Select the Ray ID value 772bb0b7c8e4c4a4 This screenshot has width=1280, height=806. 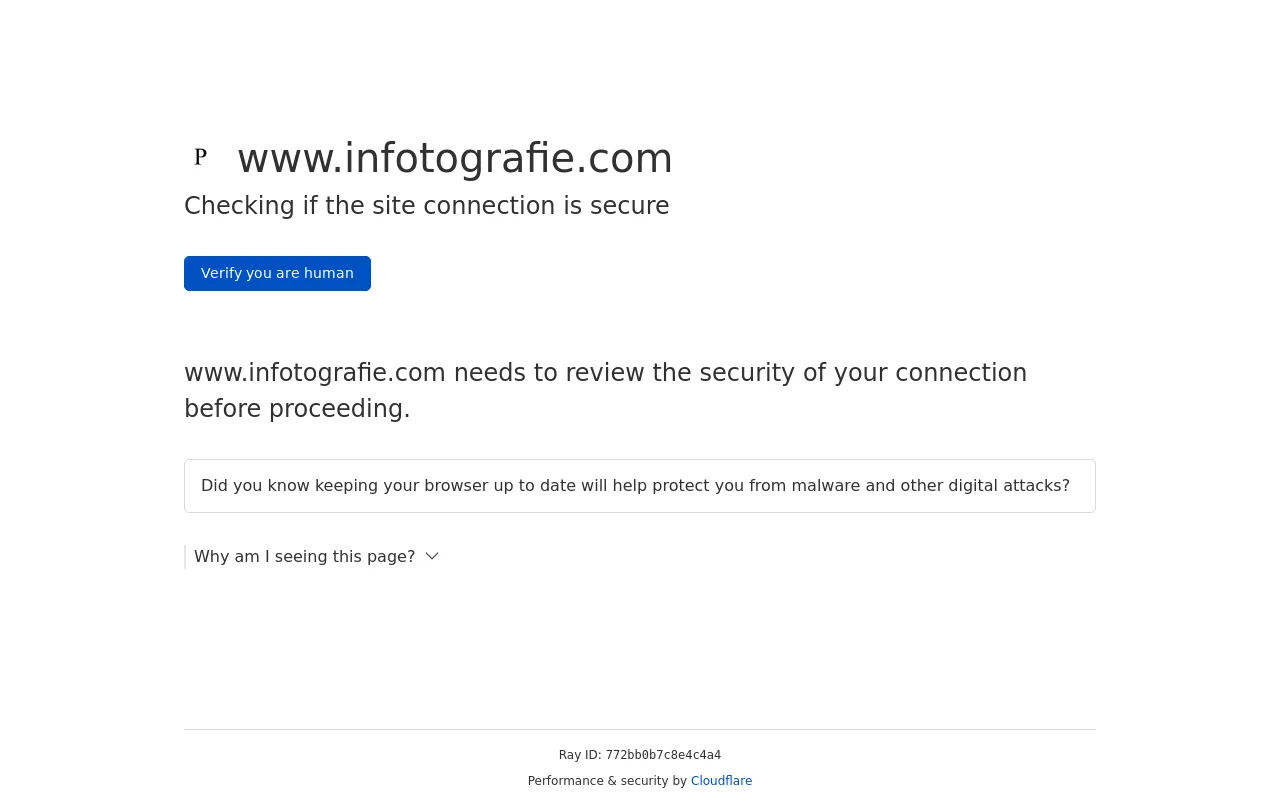pos(663,755)
